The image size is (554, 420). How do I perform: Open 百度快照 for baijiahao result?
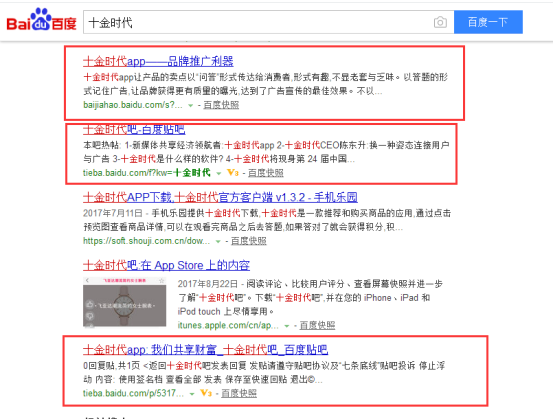point(221,105)
